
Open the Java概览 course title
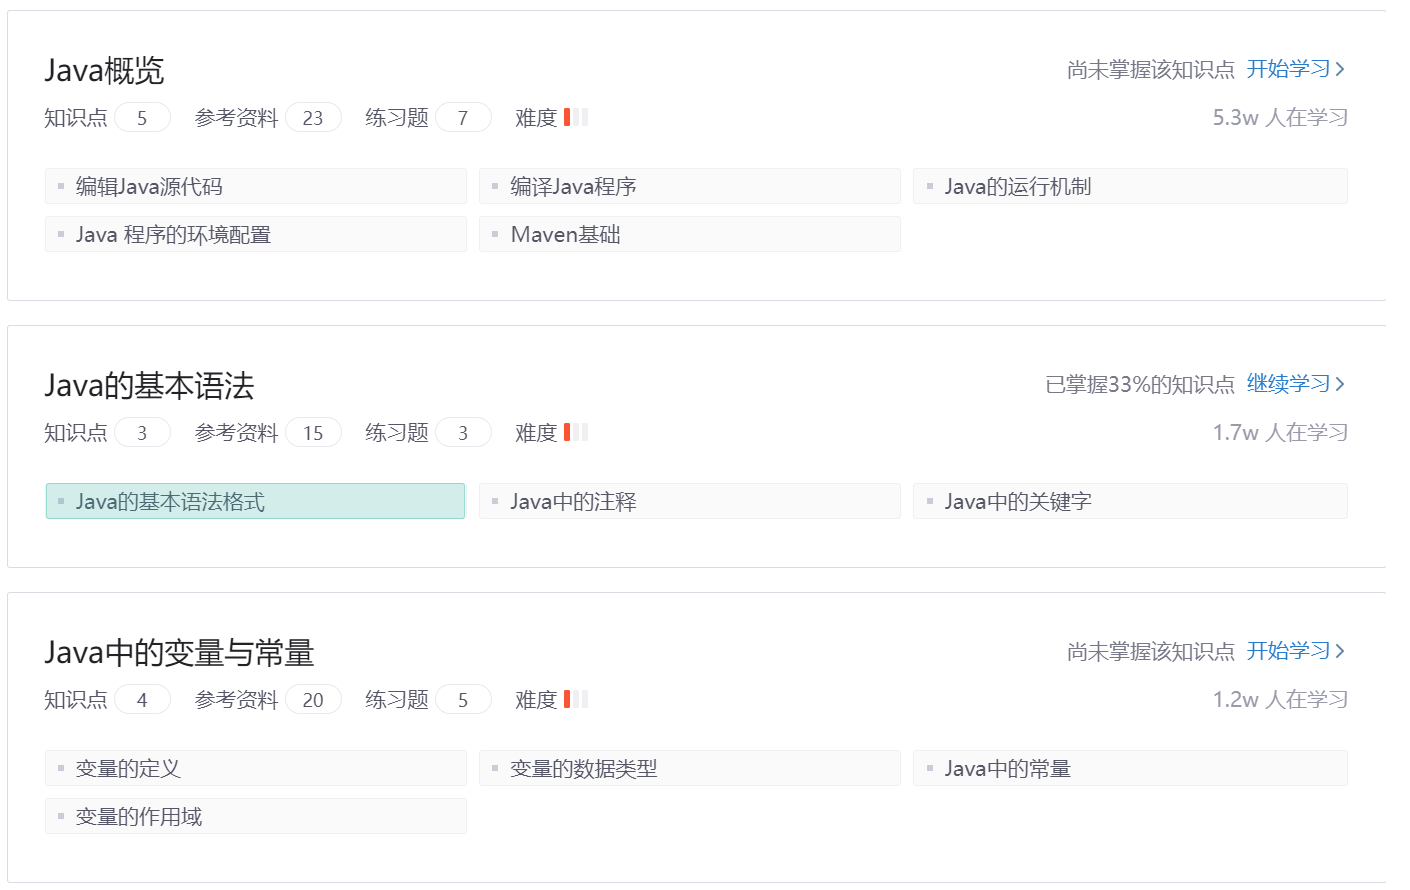click(x=104, y=70)
